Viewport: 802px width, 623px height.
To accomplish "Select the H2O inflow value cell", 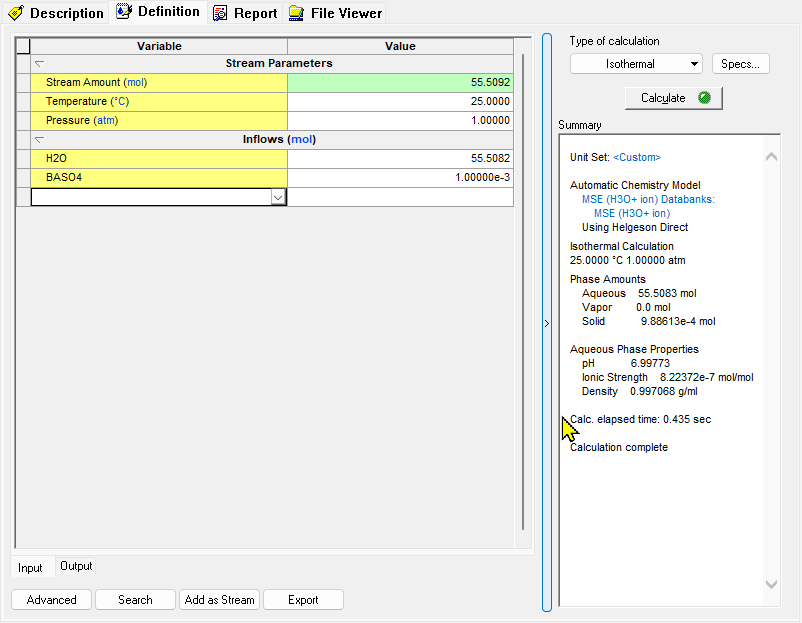I will (400, 159).
